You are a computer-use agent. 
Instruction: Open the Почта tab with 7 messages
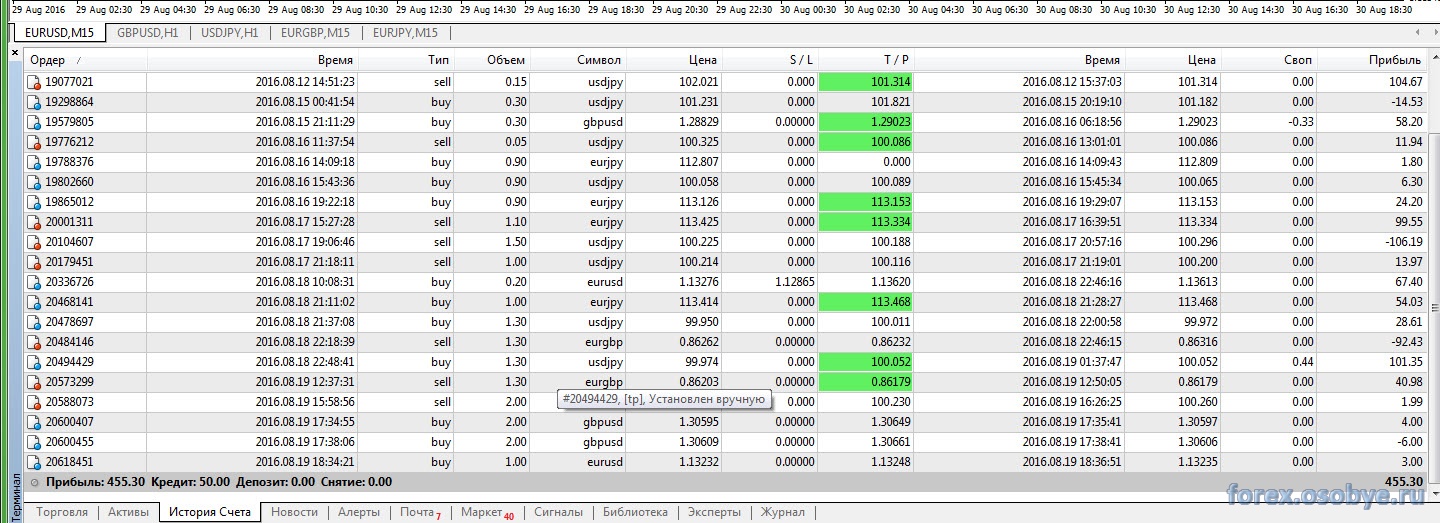coord(420,512)
